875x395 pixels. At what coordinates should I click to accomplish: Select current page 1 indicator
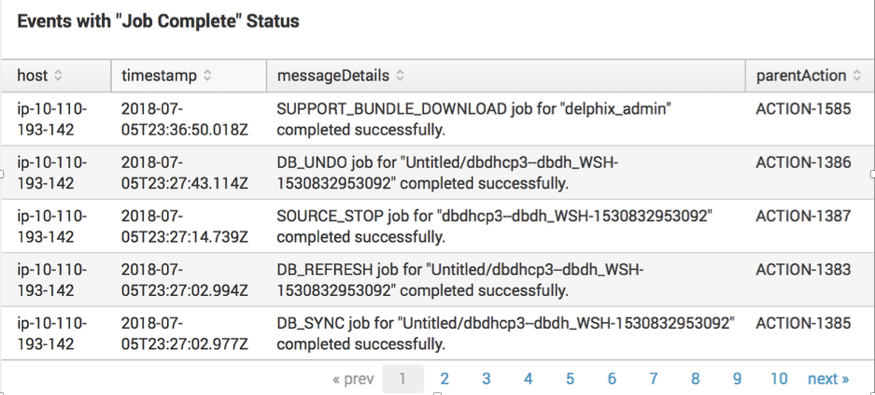tap(402, 379)
